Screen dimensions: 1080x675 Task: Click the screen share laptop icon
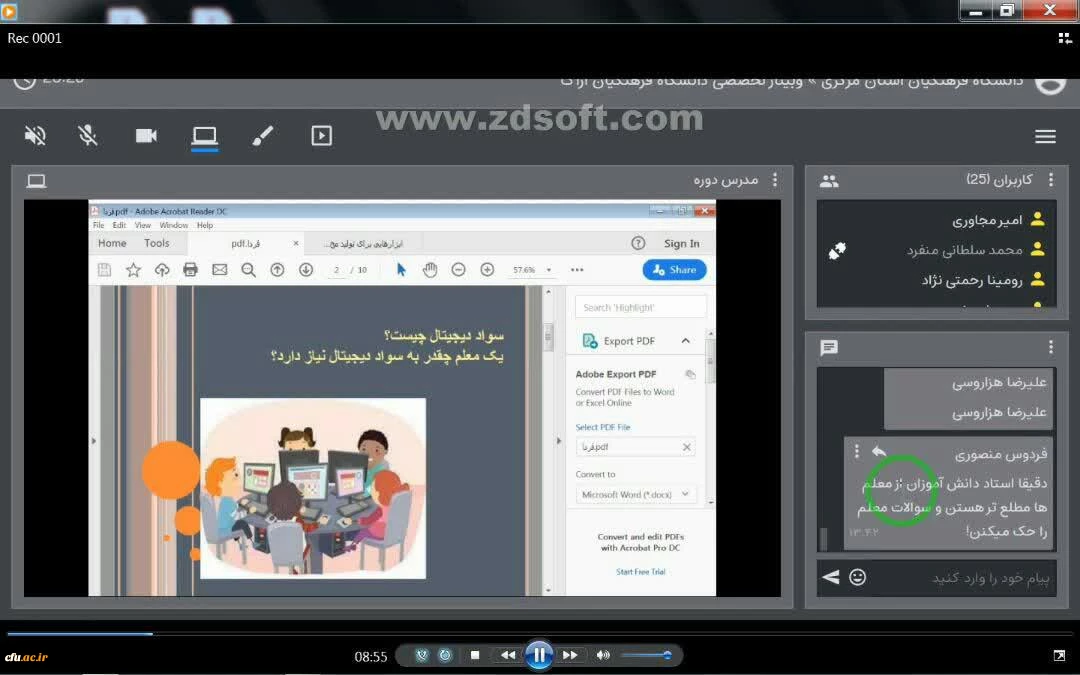204,136
